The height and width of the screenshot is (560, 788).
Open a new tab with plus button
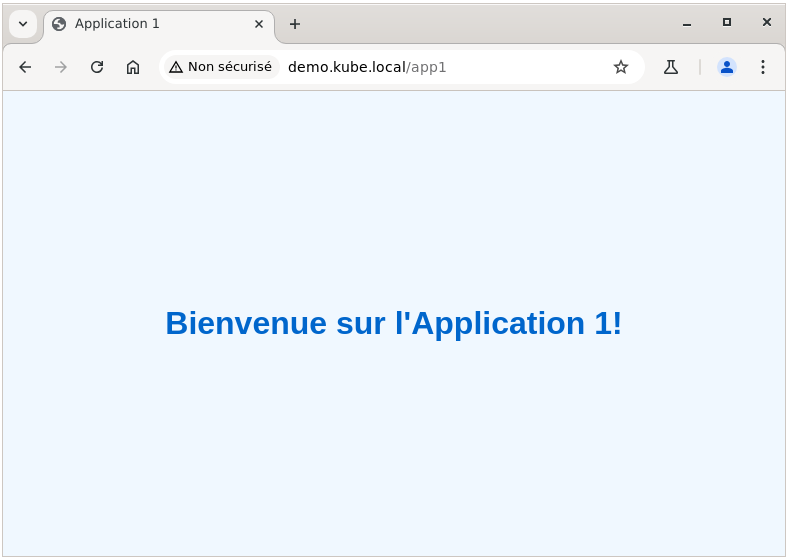295,24
